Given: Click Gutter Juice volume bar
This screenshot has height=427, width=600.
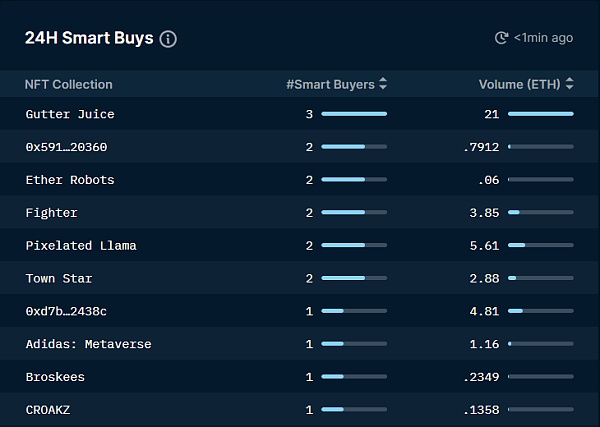Looking at the screenshot, I should 540,114.
